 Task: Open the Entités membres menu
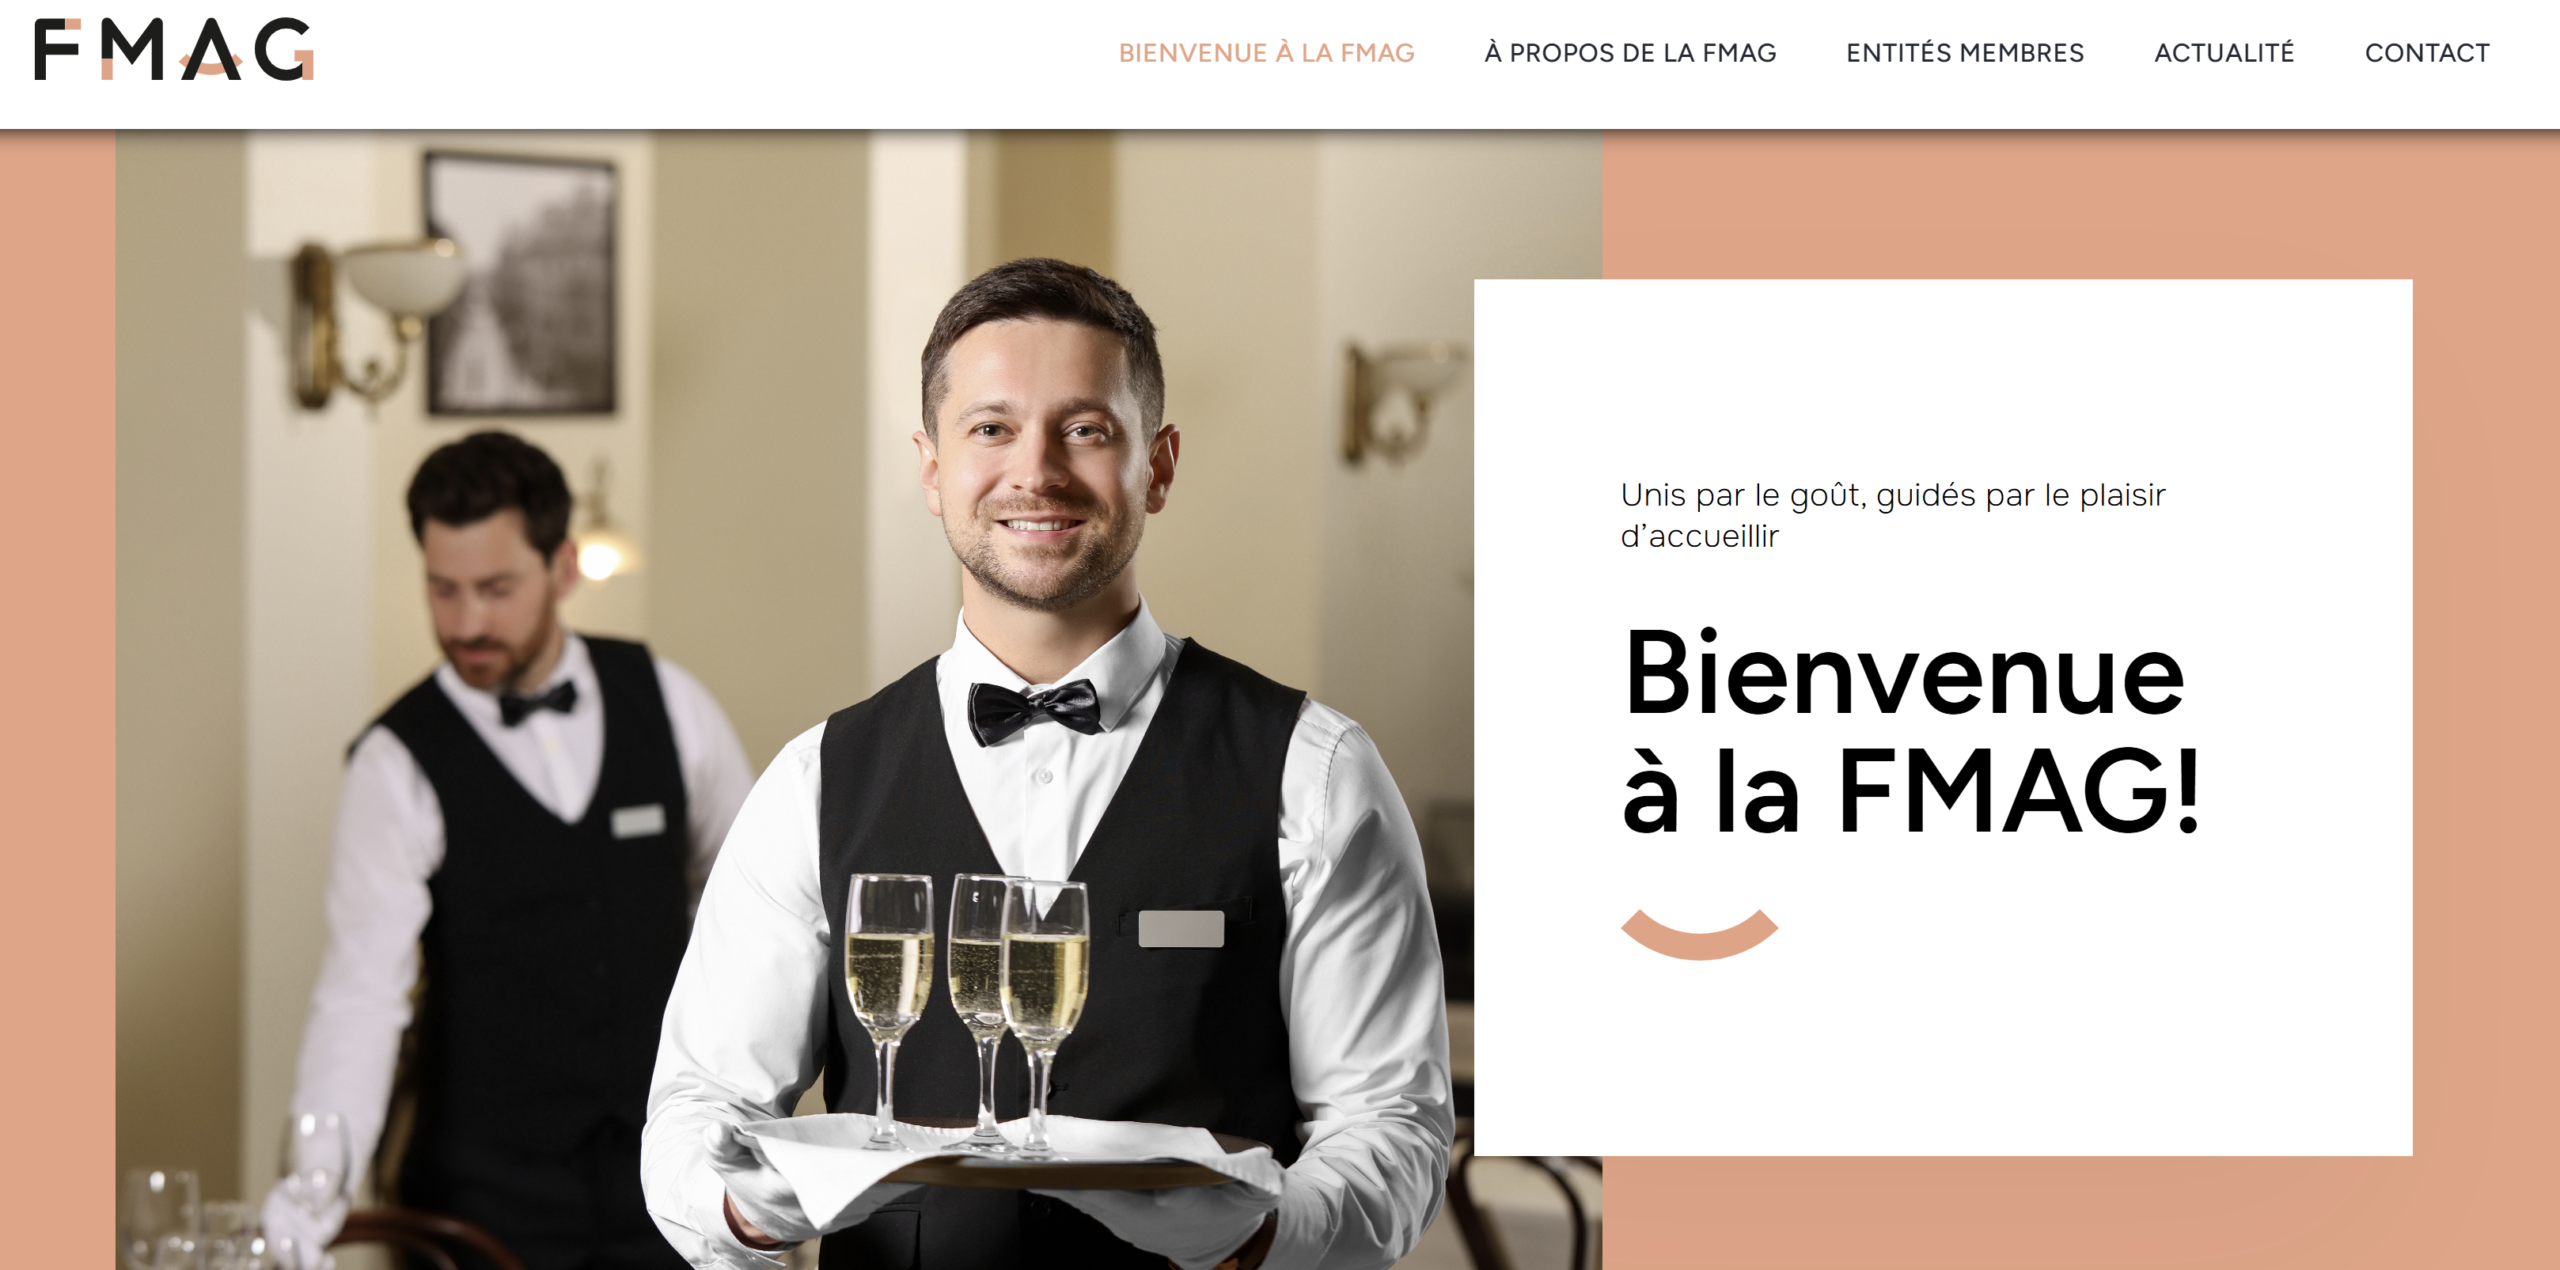click(x=1965, y=53)
